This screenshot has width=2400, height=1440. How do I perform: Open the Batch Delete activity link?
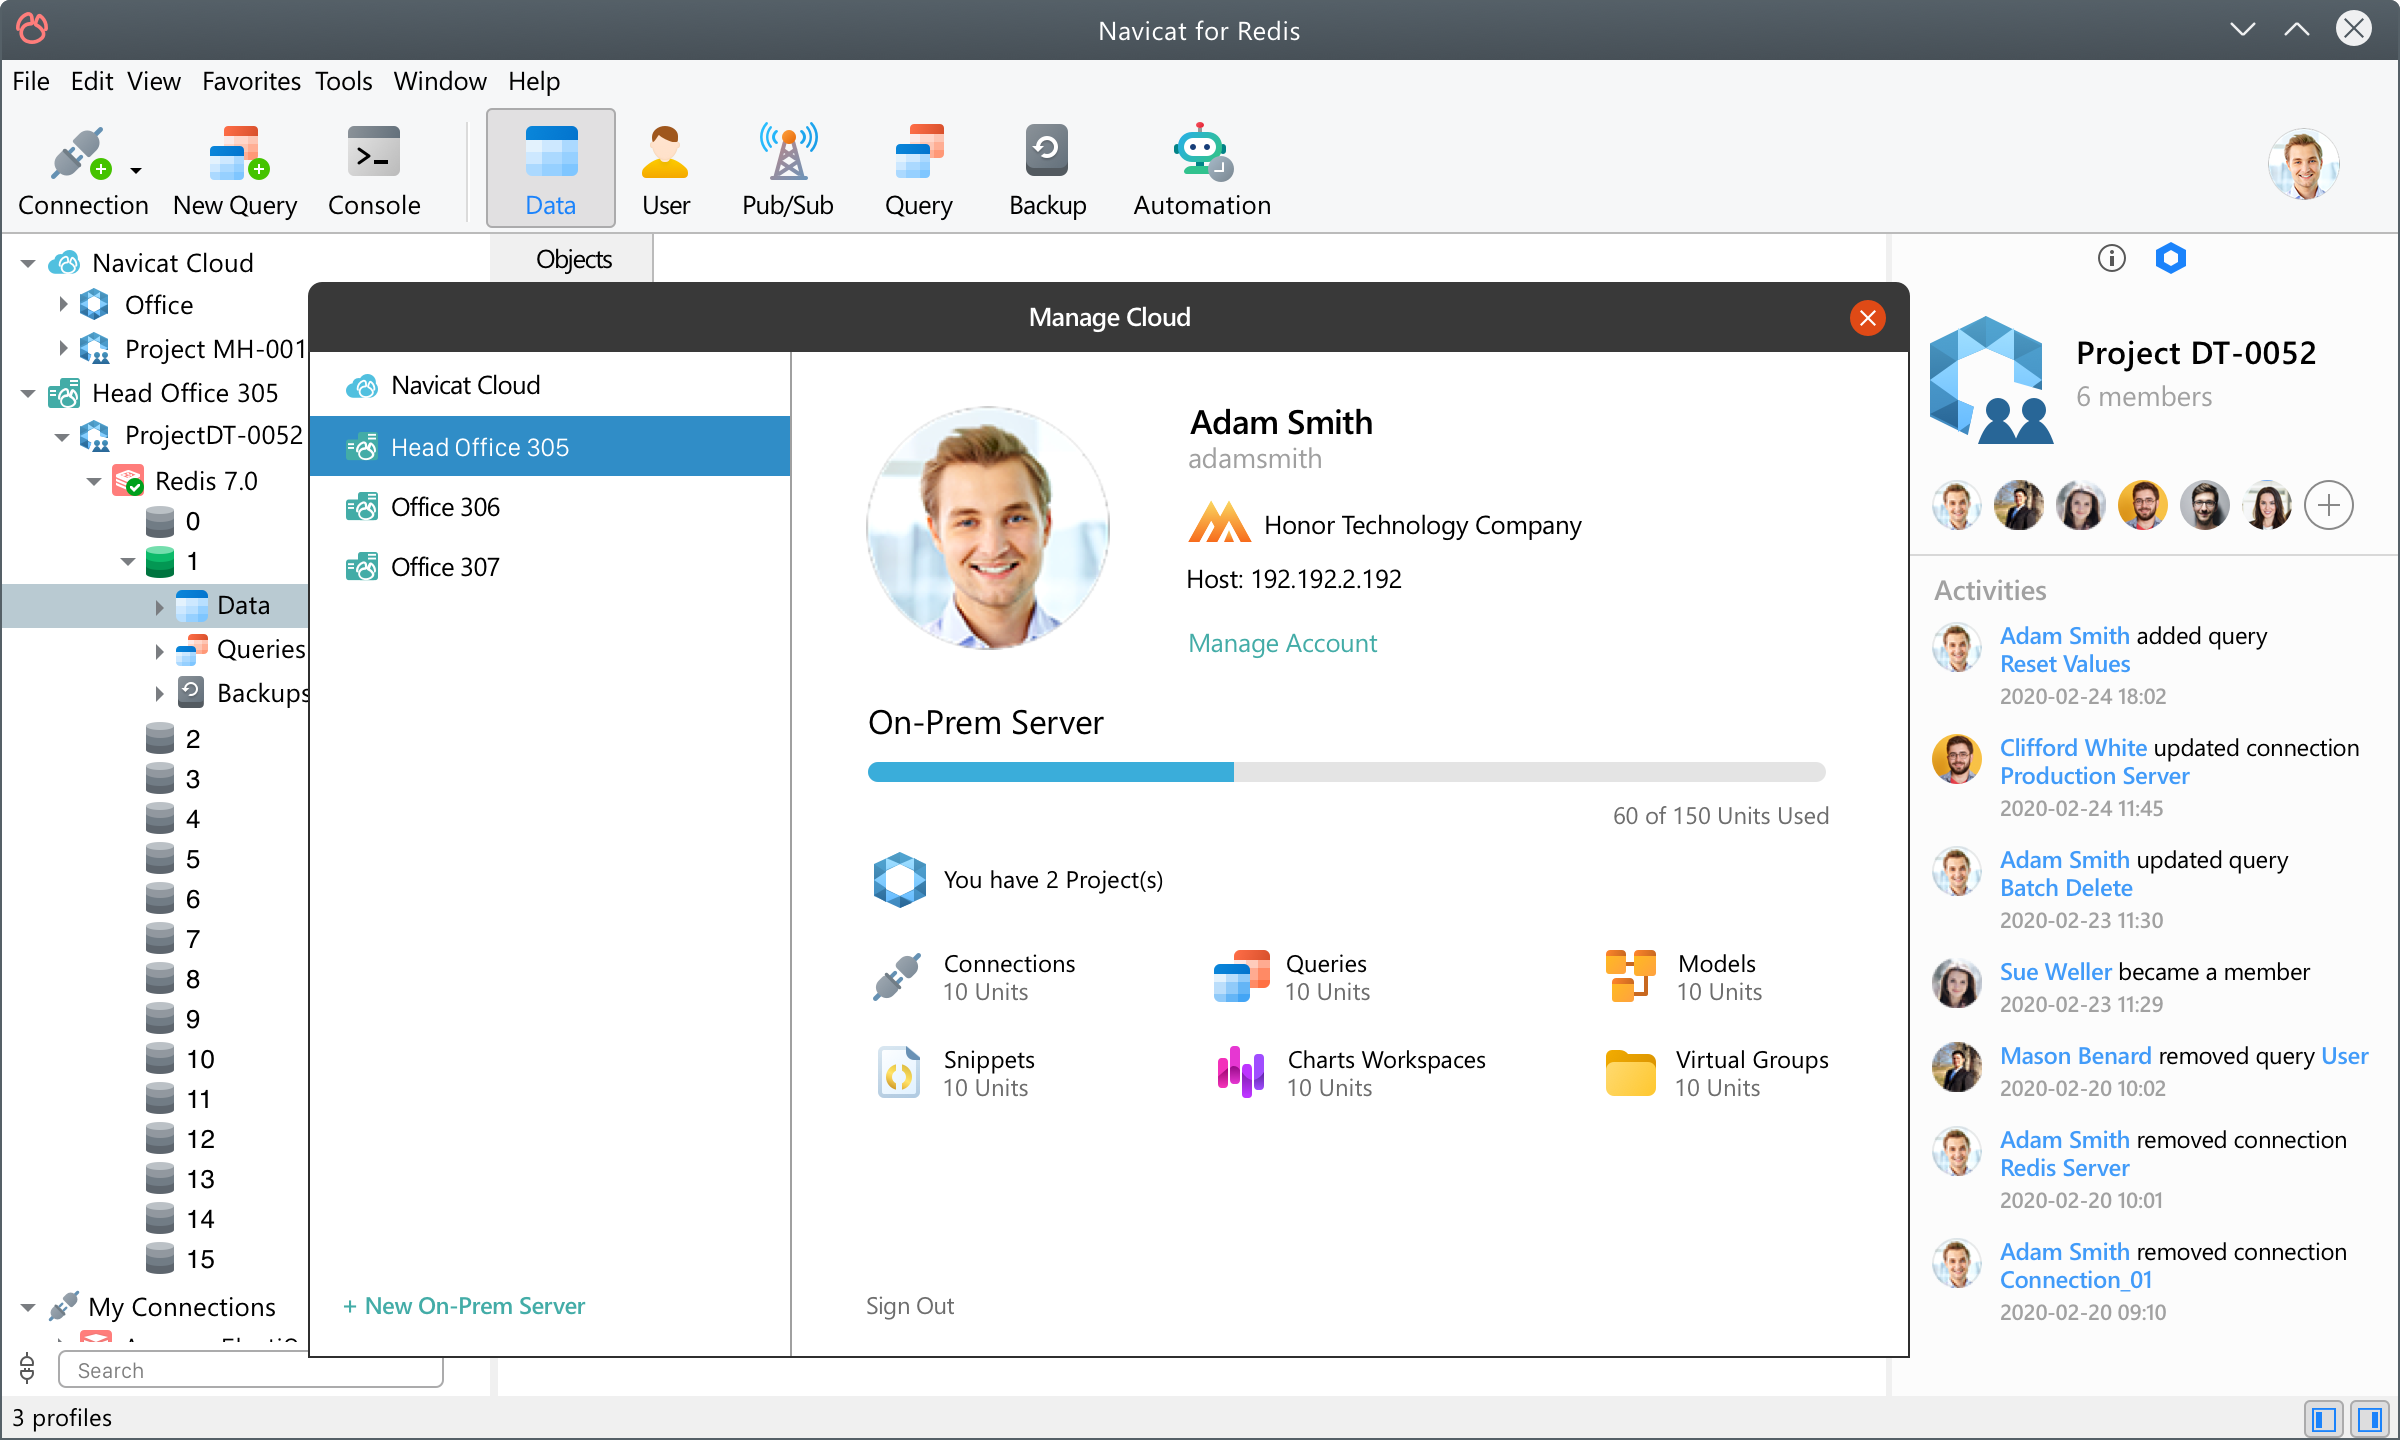click(2066, 888)
